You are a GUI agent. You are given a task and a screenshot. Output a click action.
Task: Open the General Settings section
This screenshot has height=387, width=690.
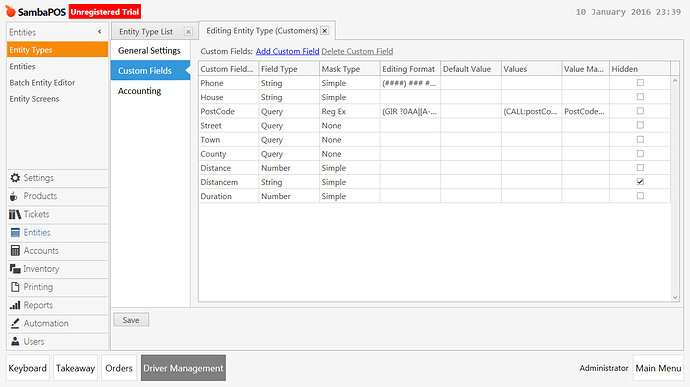point(150,51)
